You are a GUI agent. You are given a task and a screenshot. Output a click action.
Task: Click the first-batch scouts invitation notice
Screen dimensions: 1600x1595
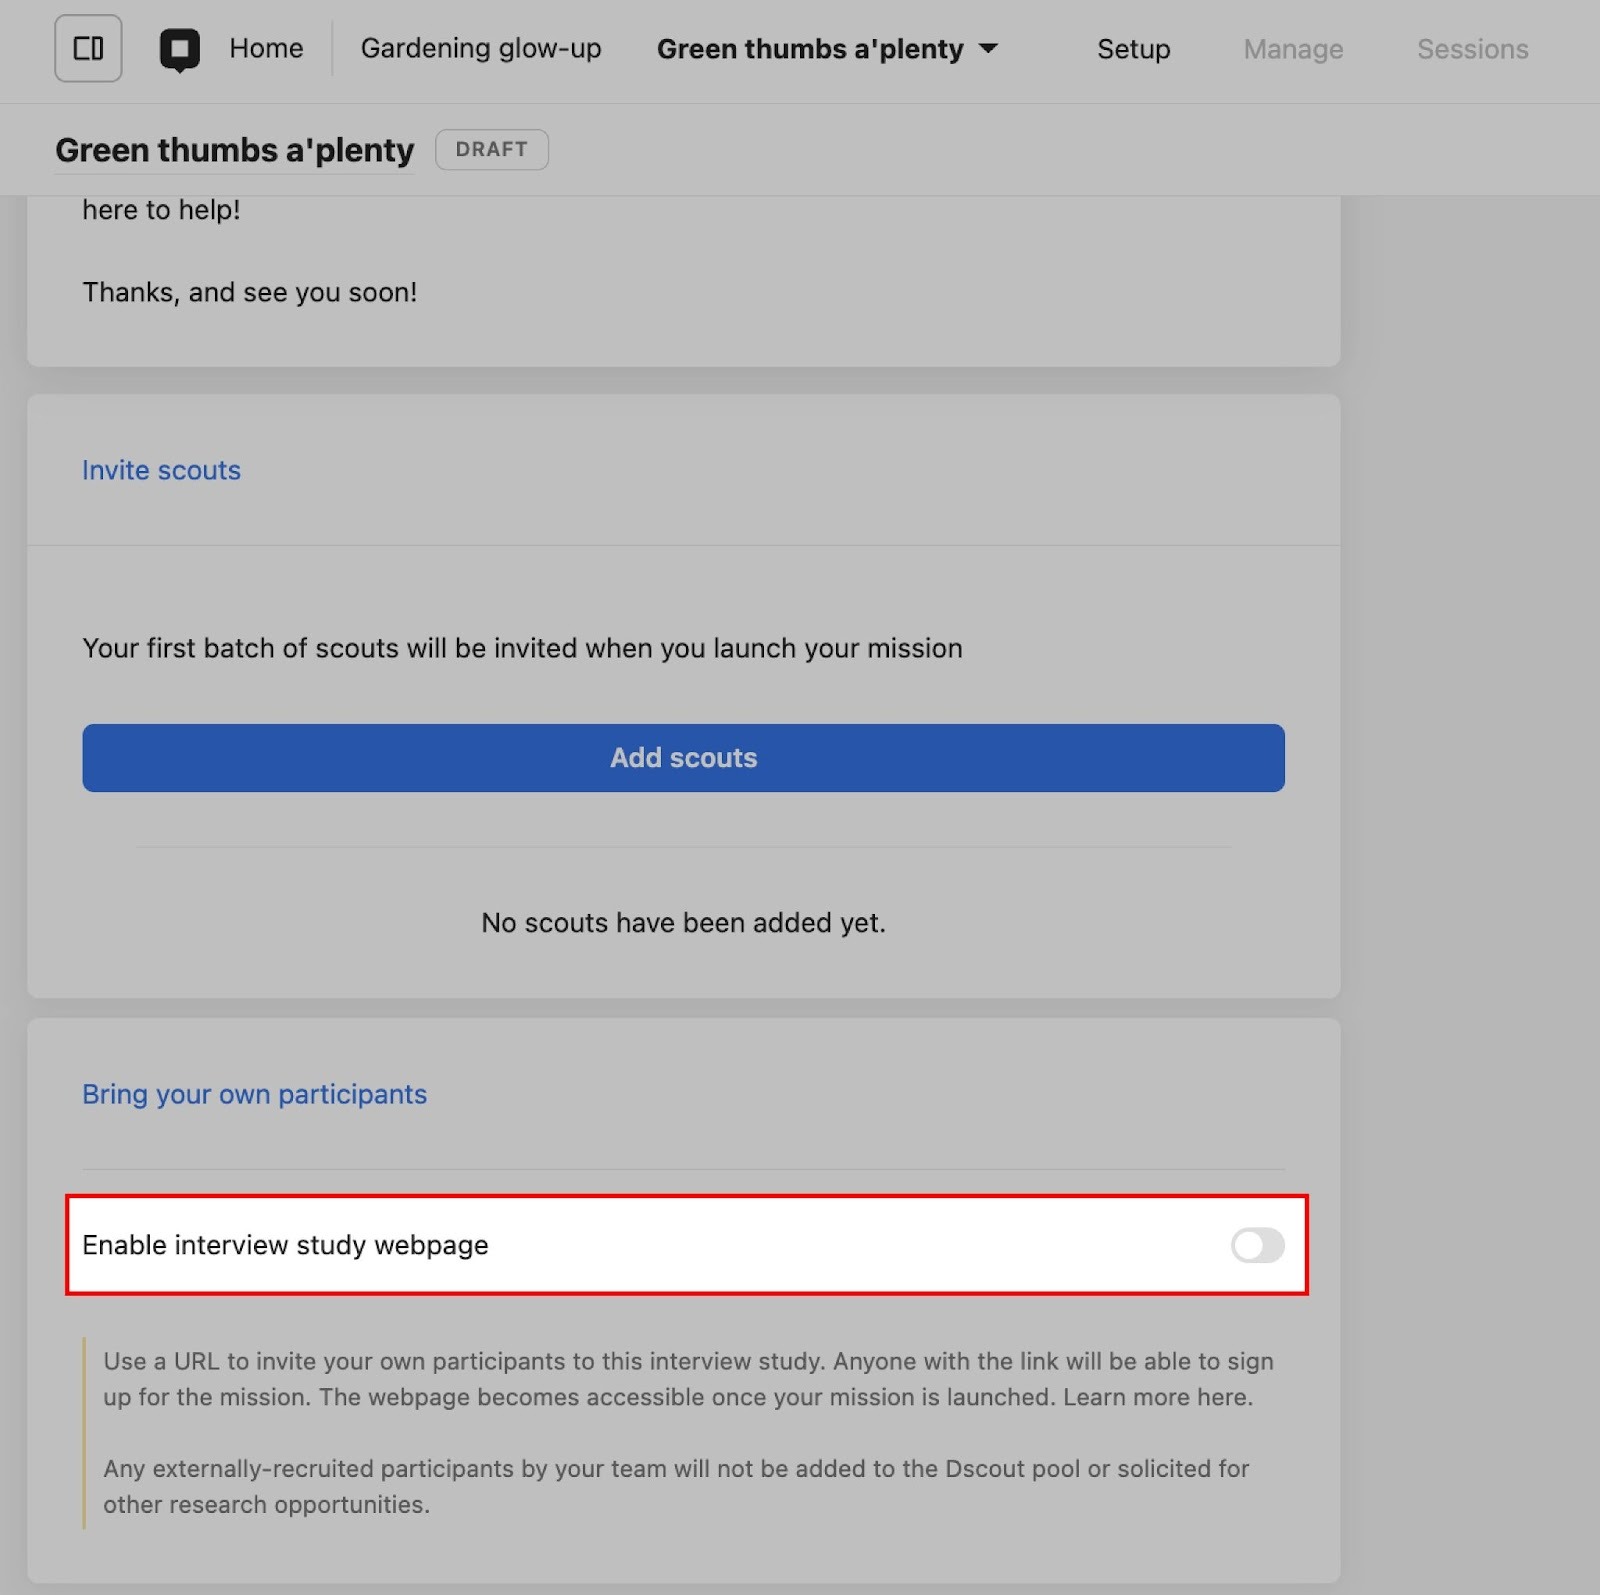click(x=522, y=648)
